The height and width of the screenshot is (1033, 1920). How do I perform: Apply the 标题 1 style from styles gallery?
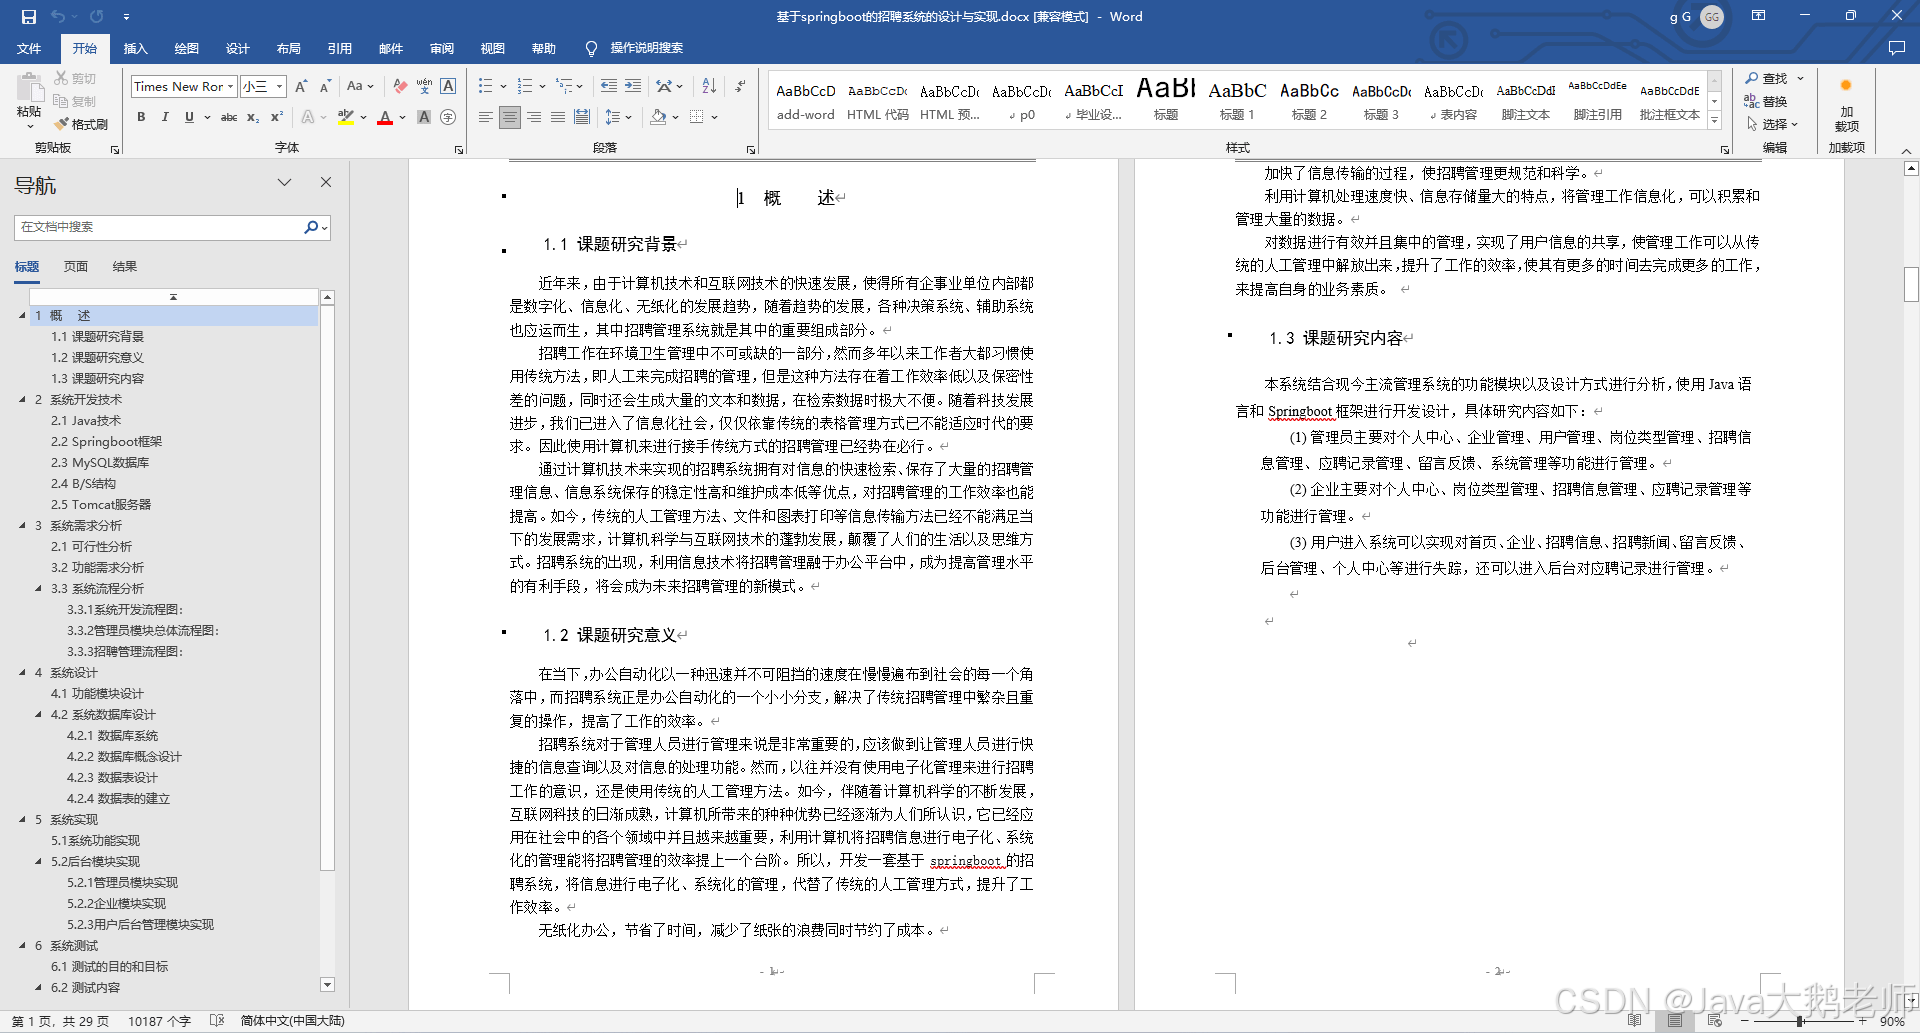click(1236, 100)
